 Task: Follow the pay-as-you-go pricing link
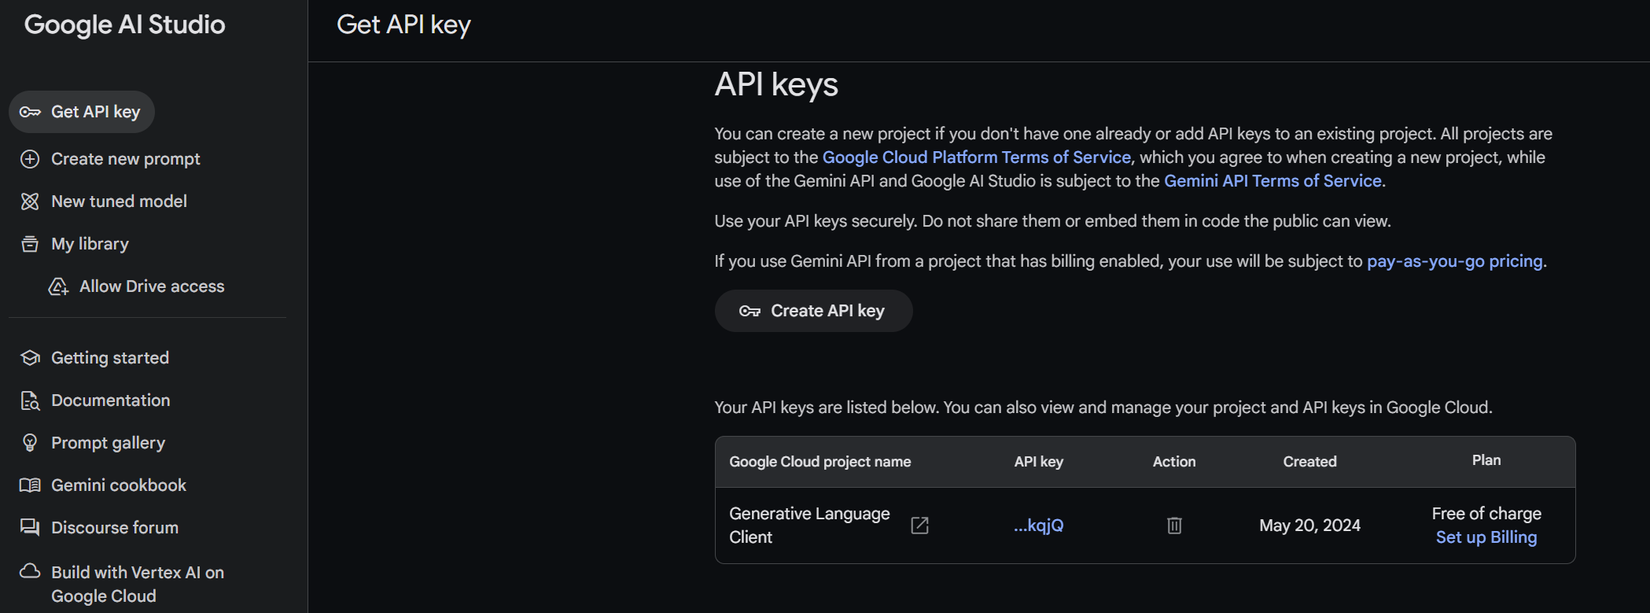(1454, 261)
